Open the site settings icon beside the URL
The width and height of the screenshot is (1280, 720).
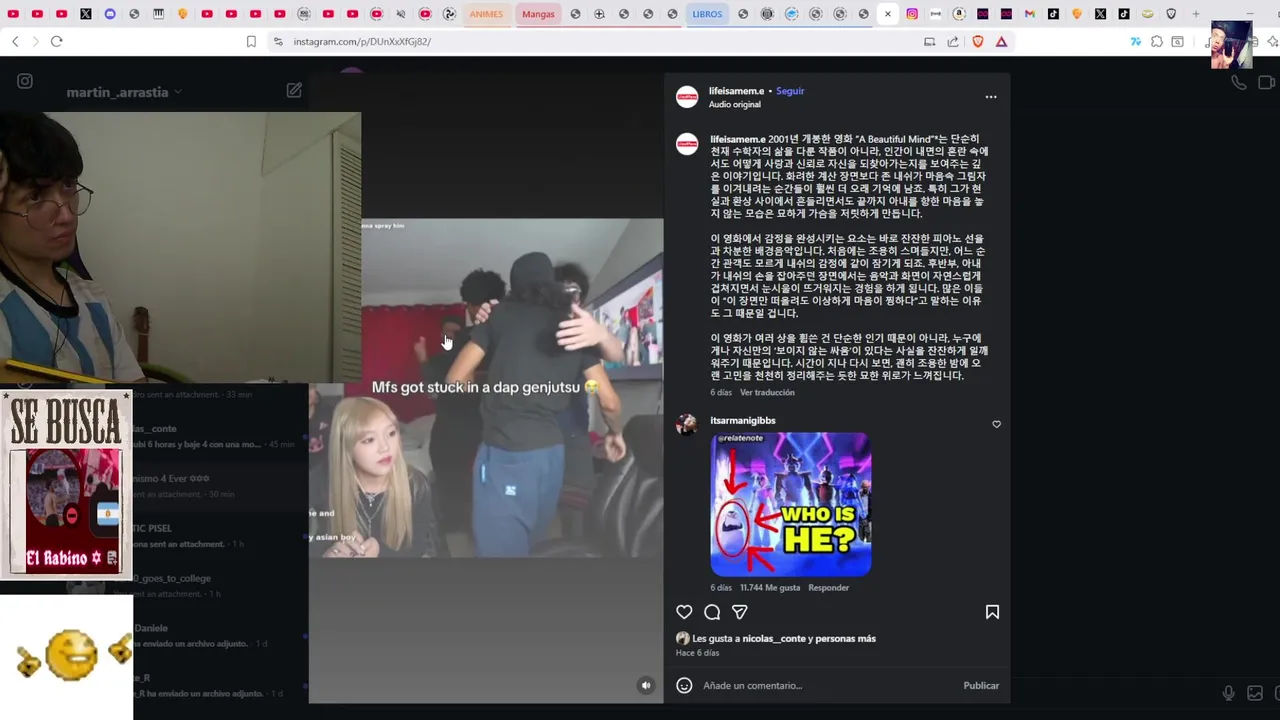click(x=278, y=42)
